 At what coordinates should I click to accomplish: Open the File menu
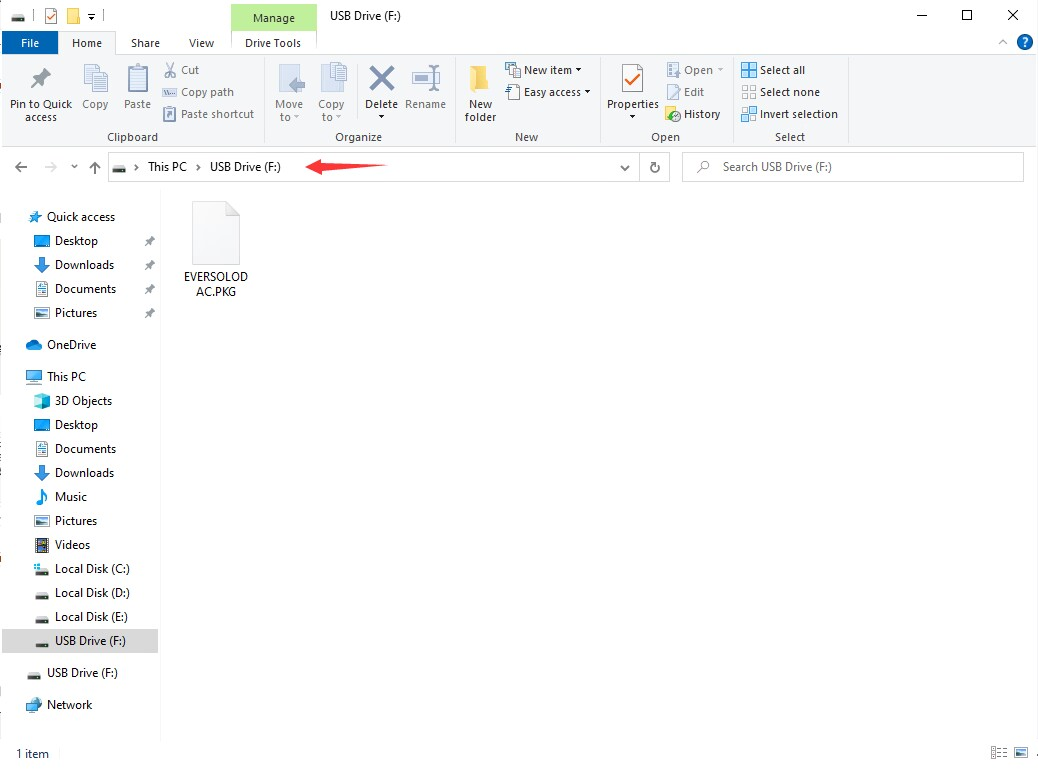30,43
